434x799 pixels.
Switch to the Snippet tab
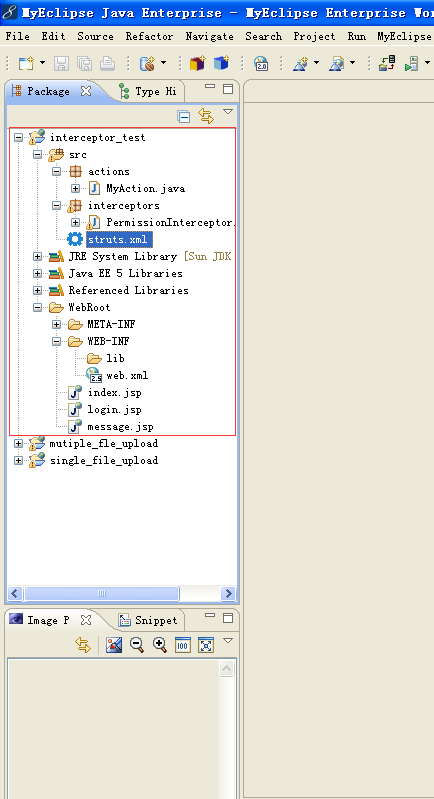[148, 620]
